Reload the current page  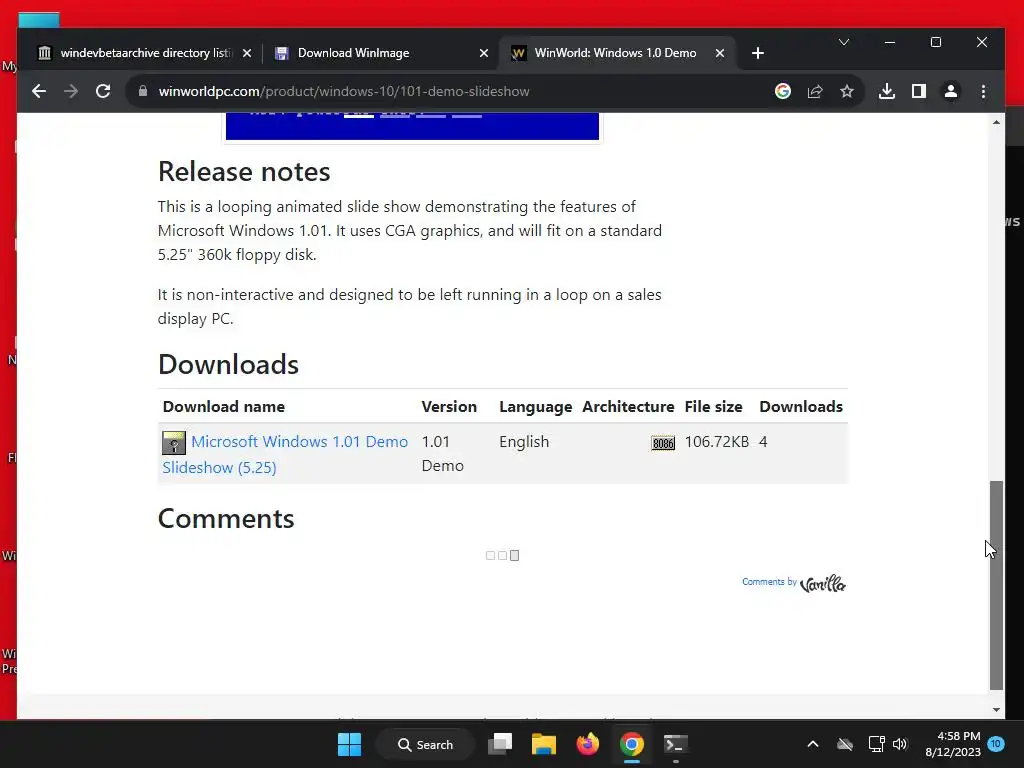pyautogui.click(x=103, y=91)
